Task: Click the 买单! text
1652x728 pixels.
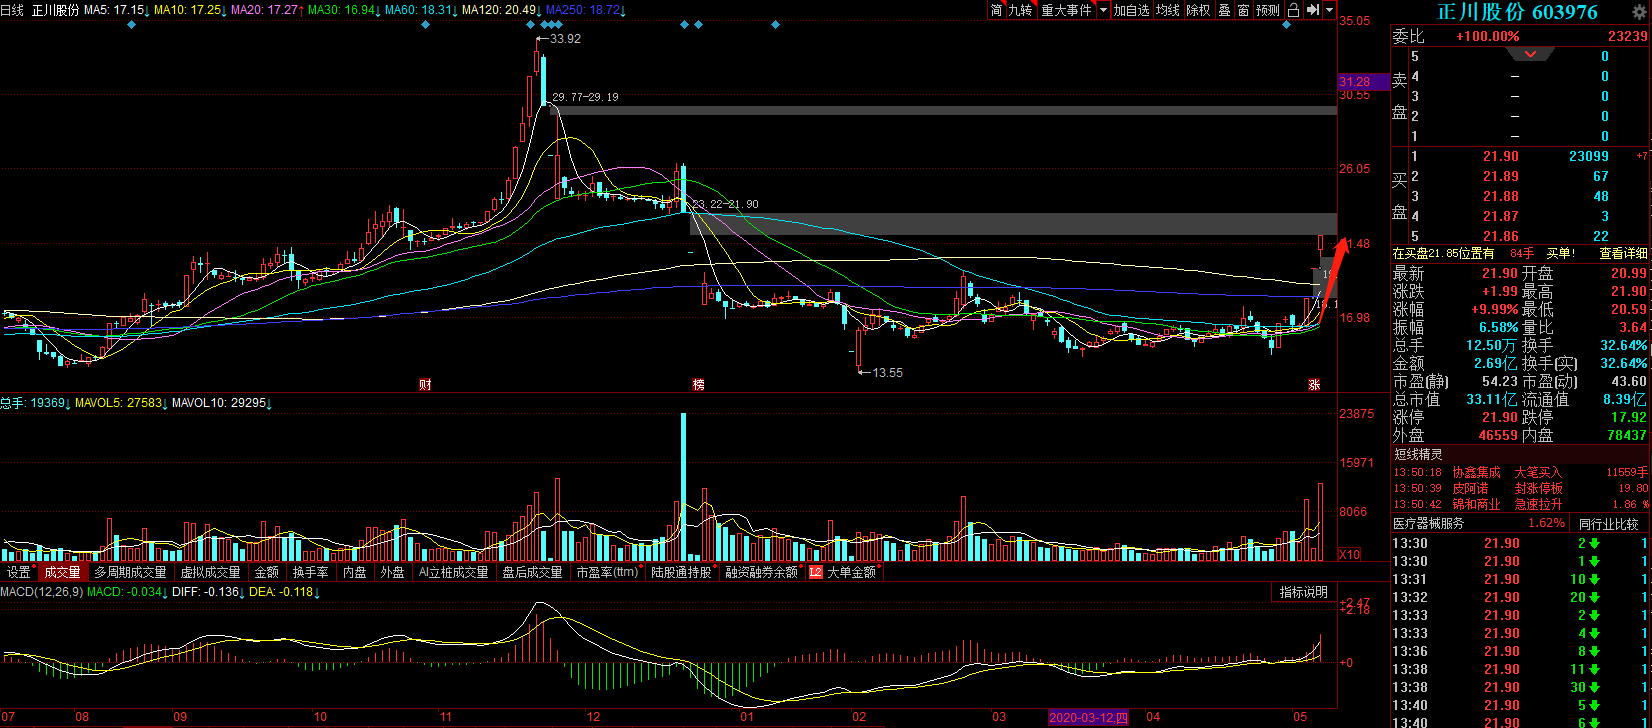Action: tap(1560, 254)
